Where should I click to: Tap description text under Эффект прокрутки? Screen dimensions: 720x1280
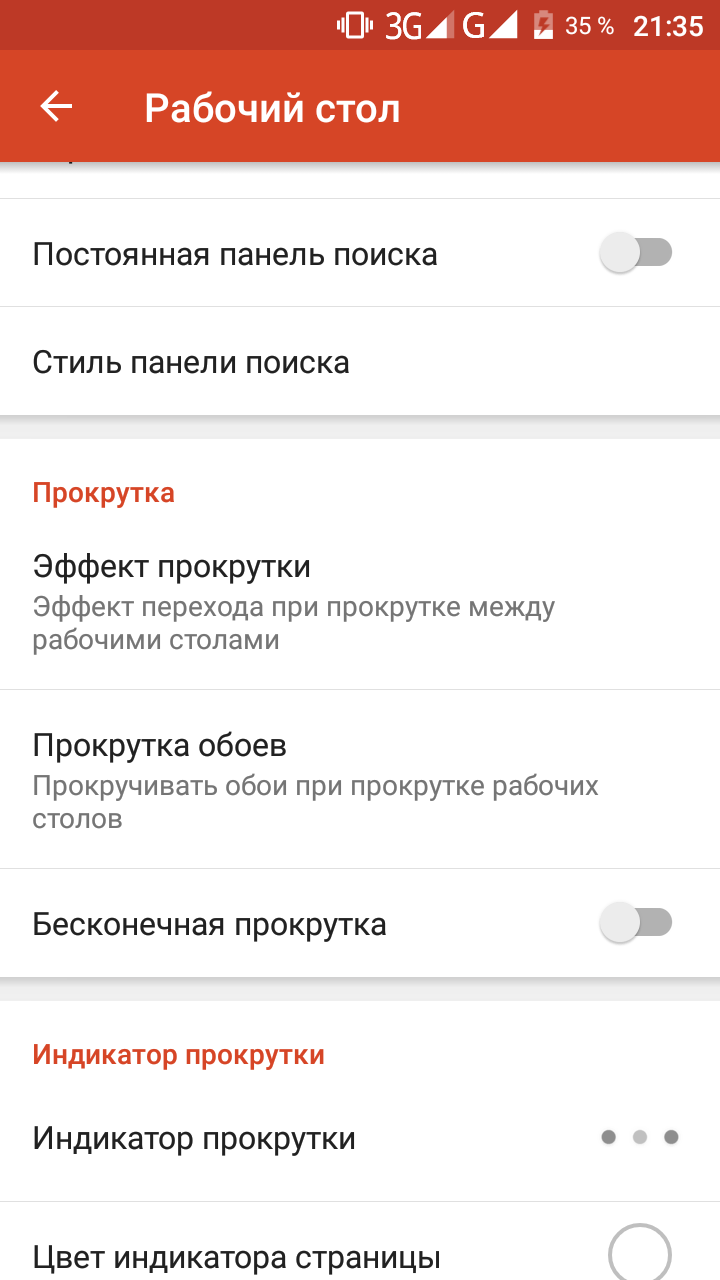pos(294,623)
